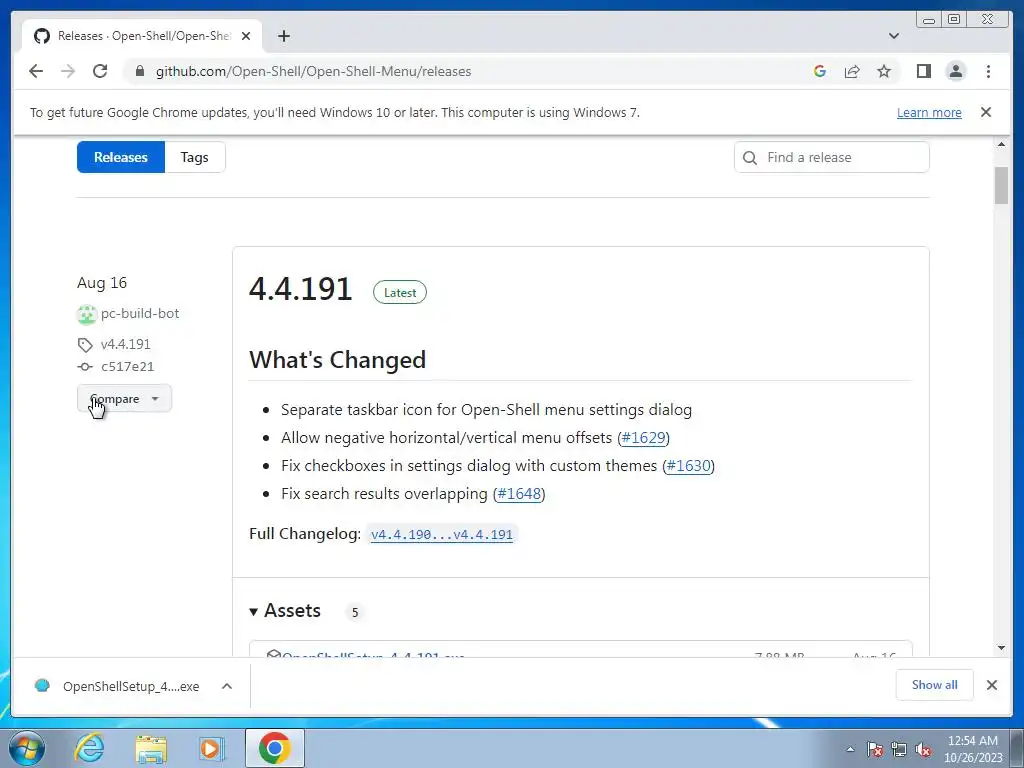Open Windows Explorer from taskbar
Screen dimensions: 1024x768
tap(151, 749)
